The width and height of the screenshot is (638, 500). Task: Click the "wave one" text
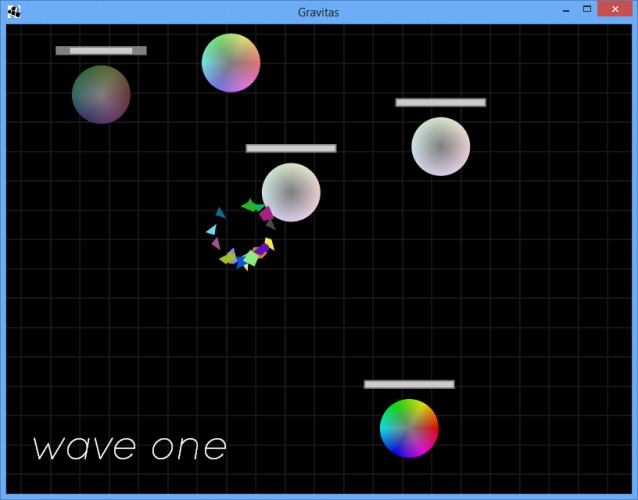129,448
